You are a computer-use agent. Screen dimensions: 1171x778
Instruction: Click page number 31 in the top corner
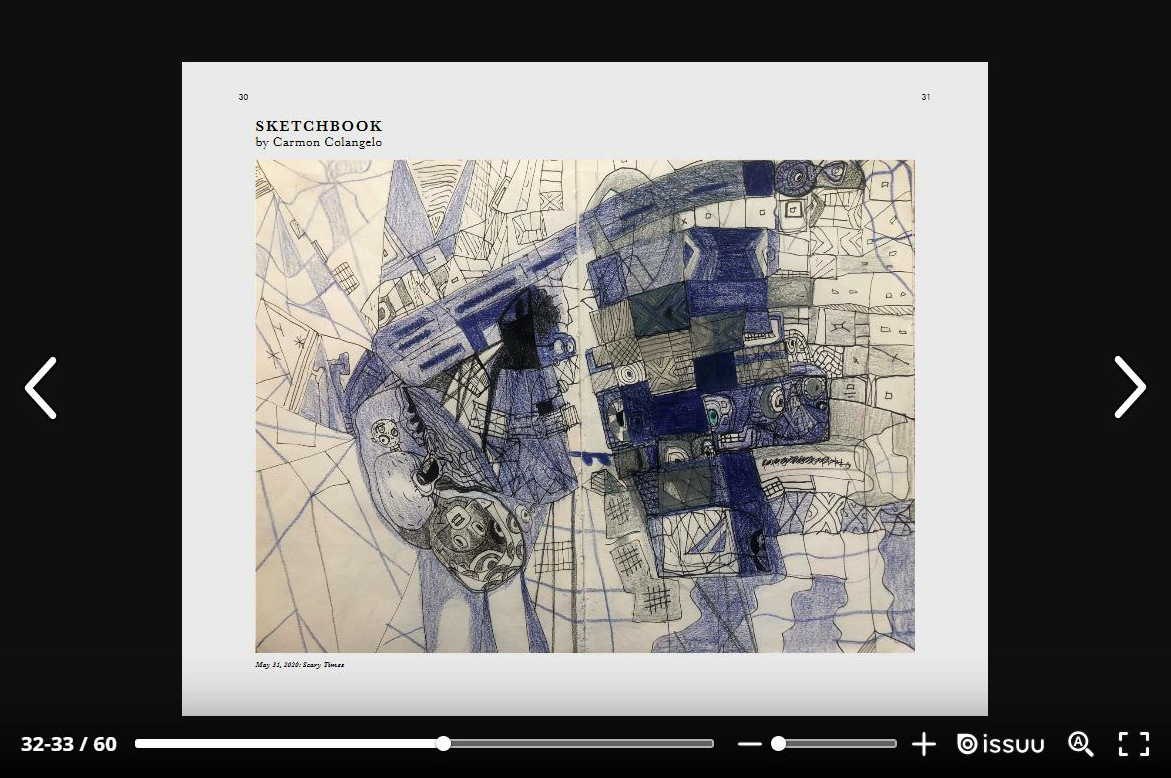point(926,97)
